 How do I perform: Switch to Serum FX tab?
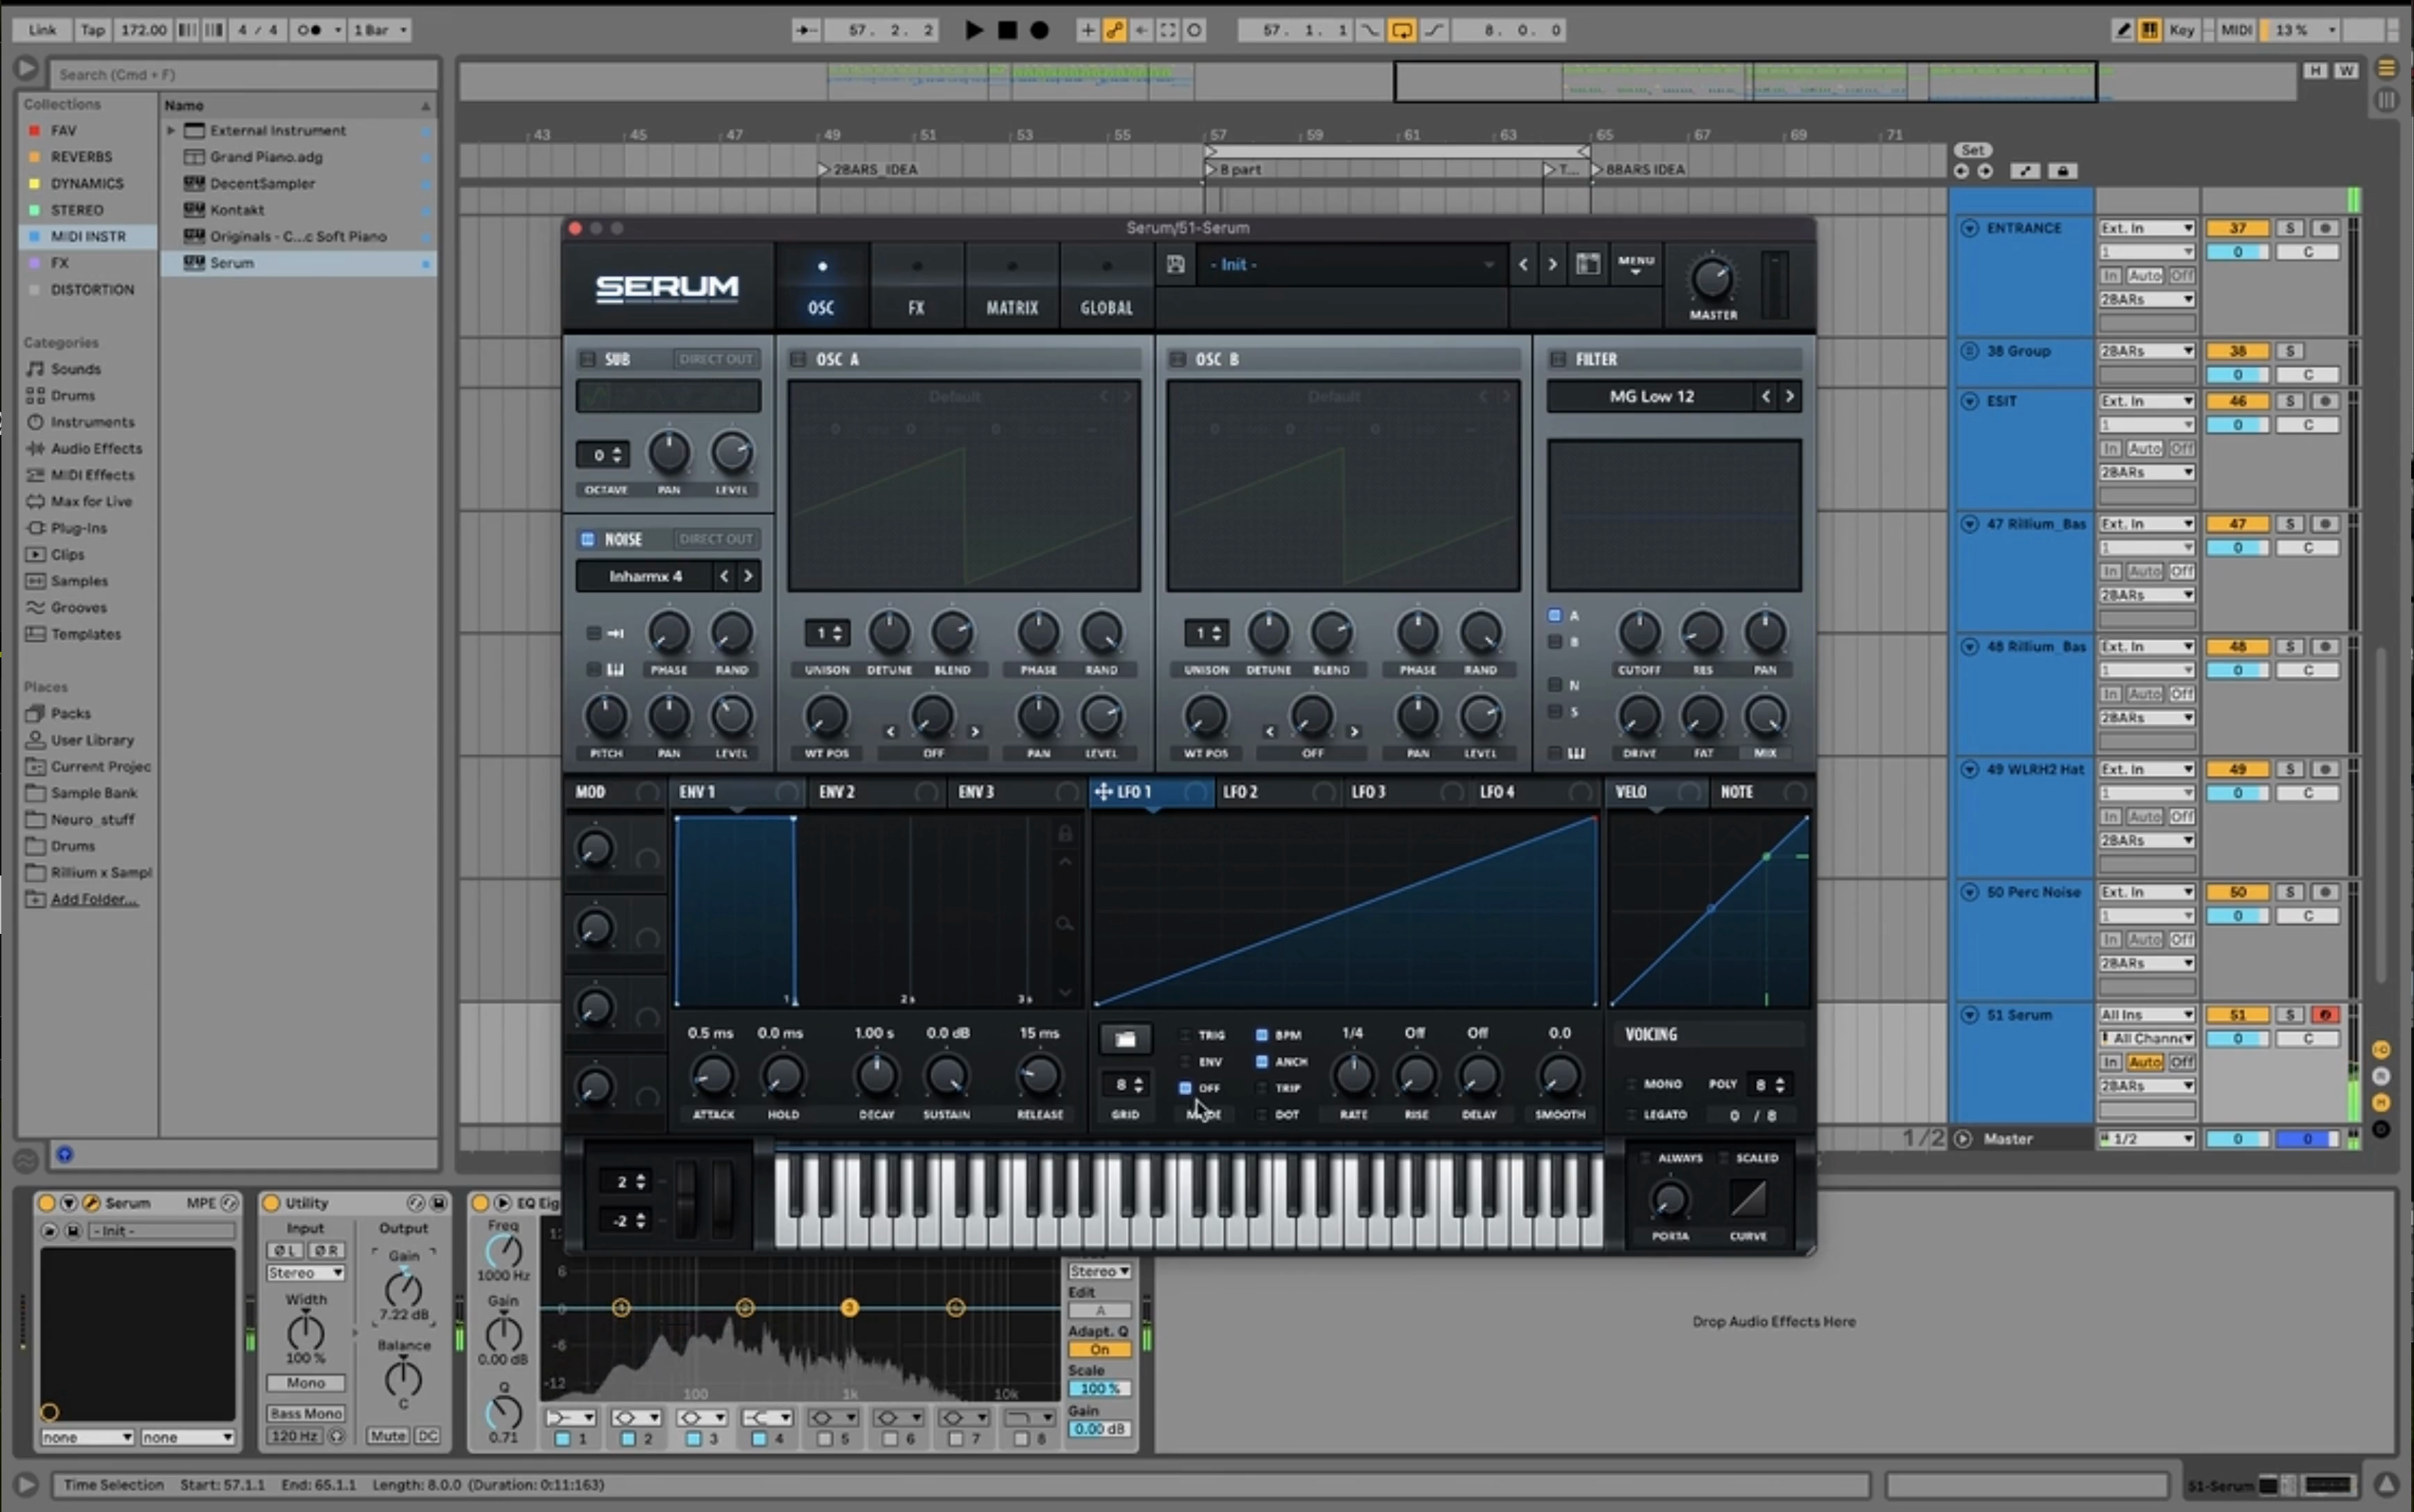click(917, 288)
